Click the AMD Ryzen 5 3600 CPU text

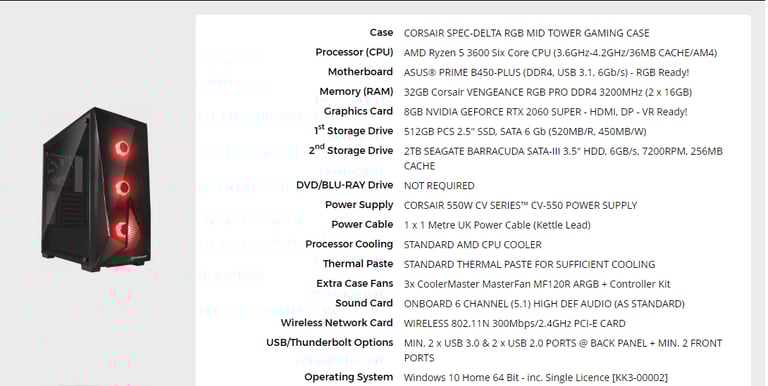tap(560, 53)
